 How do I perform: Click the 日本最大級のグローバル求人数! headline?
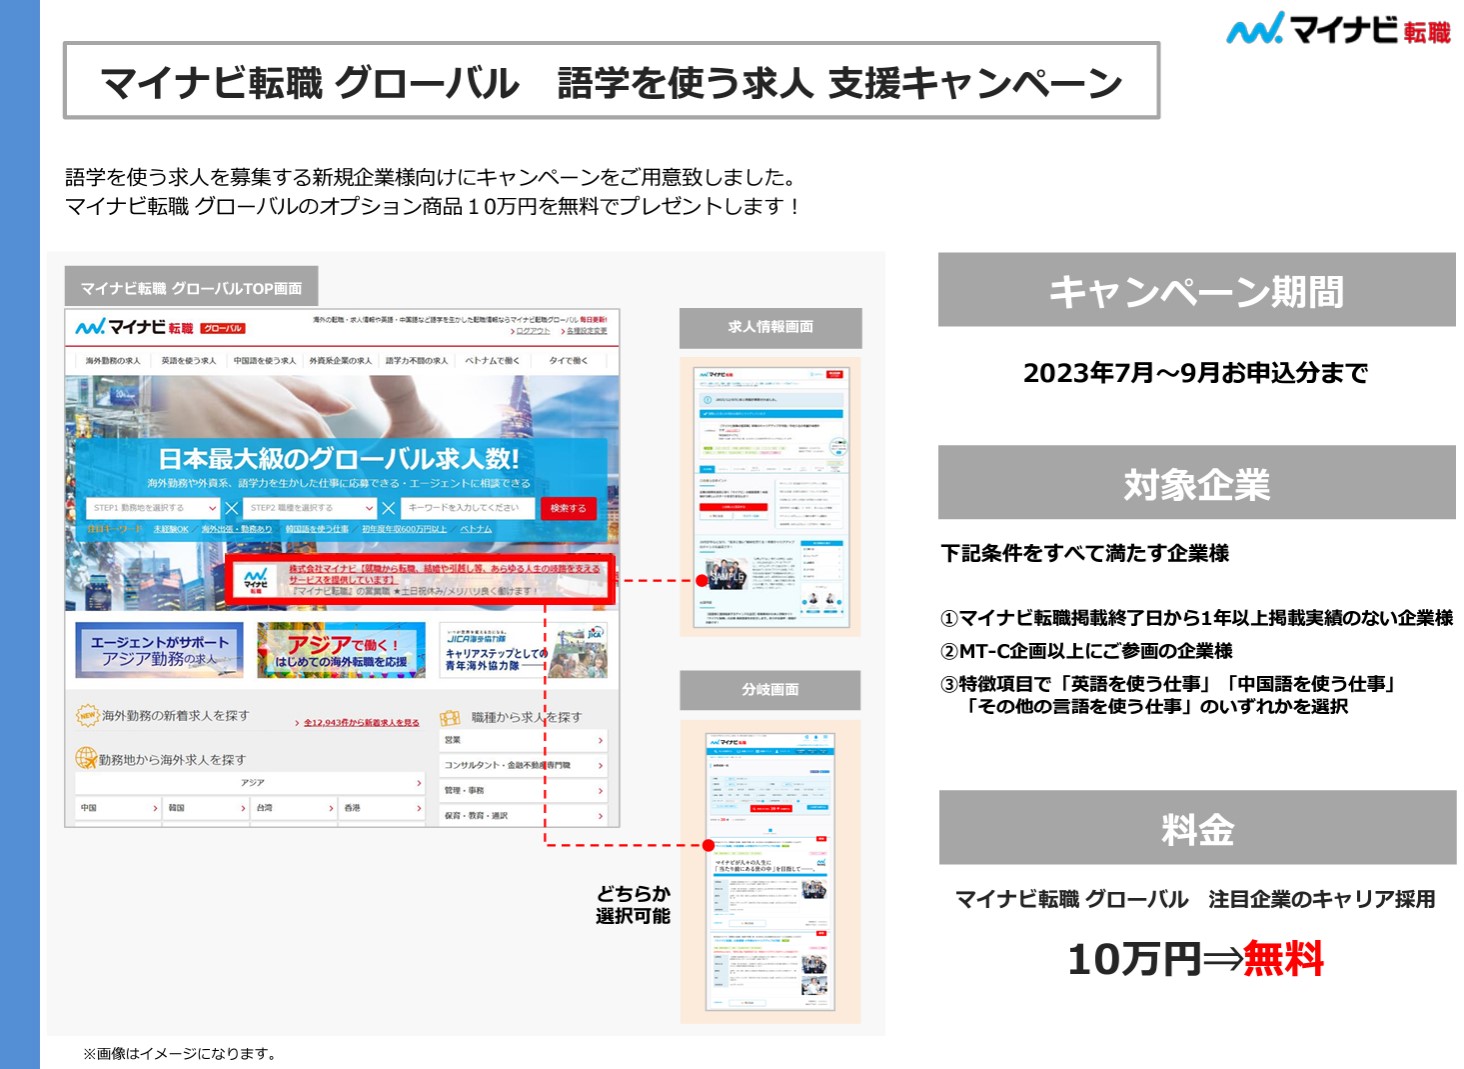point(338,459)
